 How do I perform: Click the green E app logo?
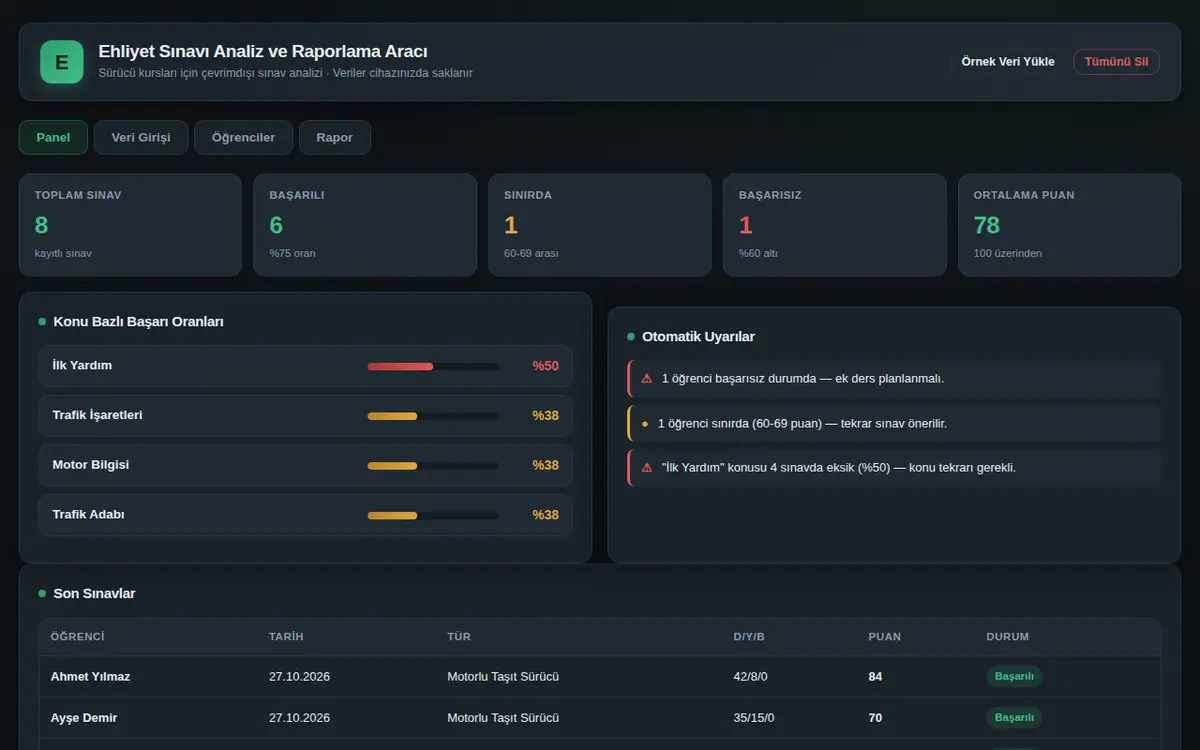pyautogui.click(x=61, y=62)
